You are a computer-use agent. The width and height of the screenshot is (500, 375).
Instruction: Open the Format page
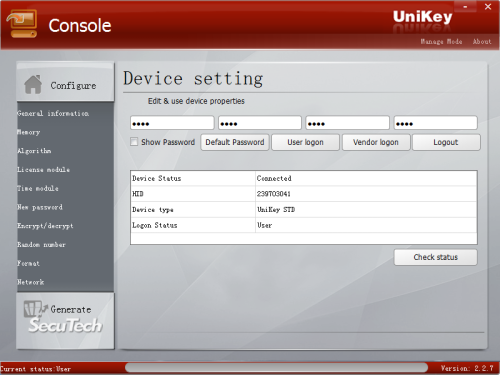pyautogui.click(x=28, y=263)
